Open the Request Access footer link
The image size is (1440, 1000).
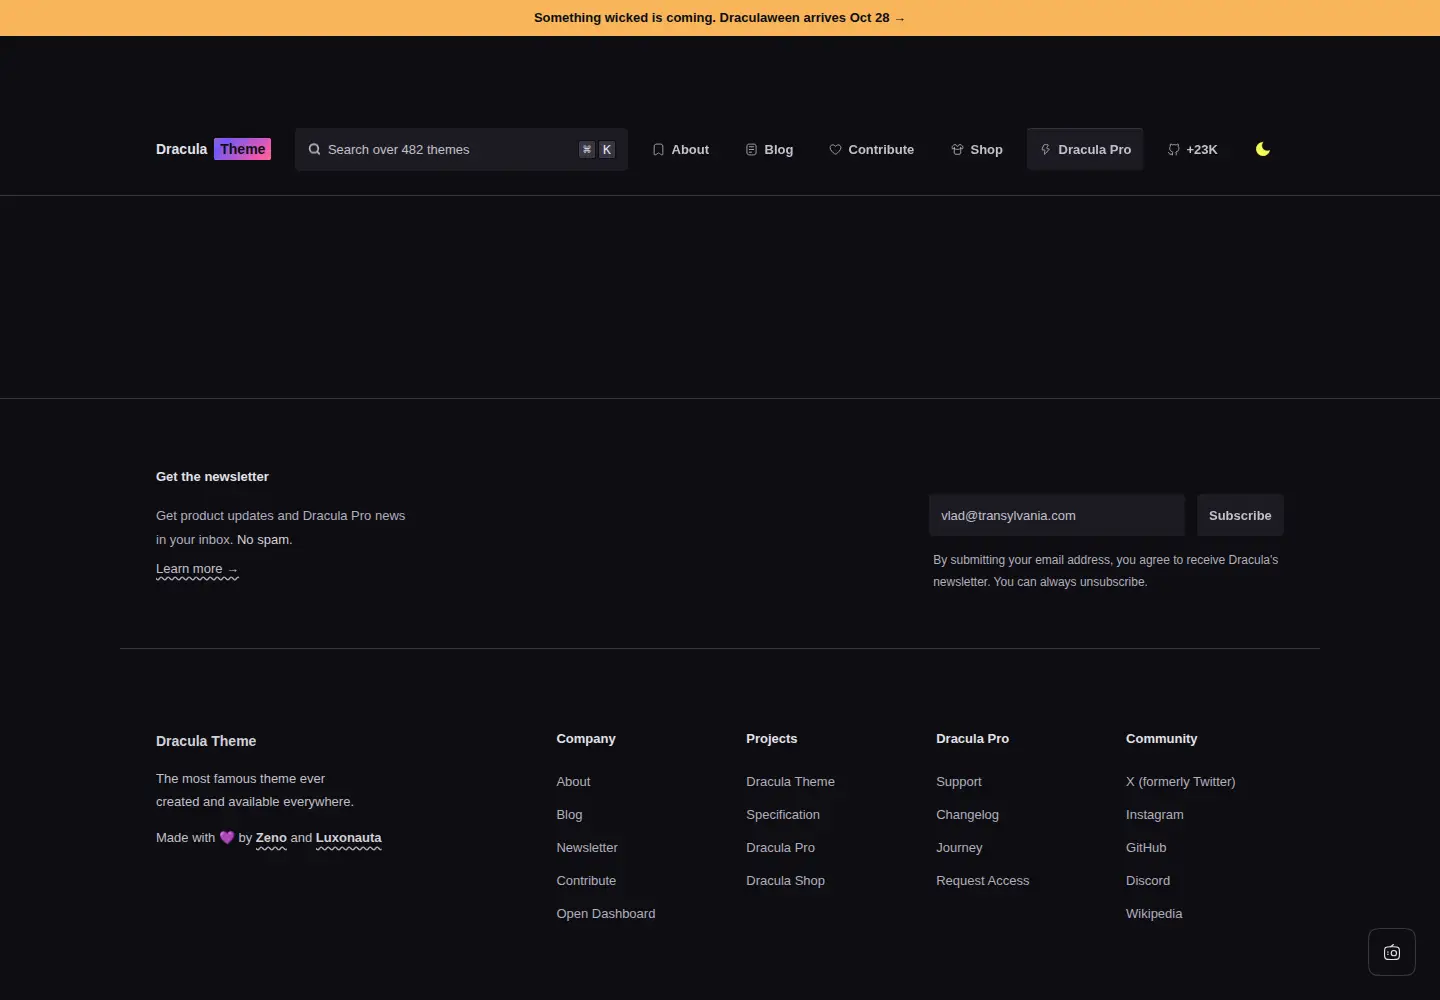(x=982, y=881)
